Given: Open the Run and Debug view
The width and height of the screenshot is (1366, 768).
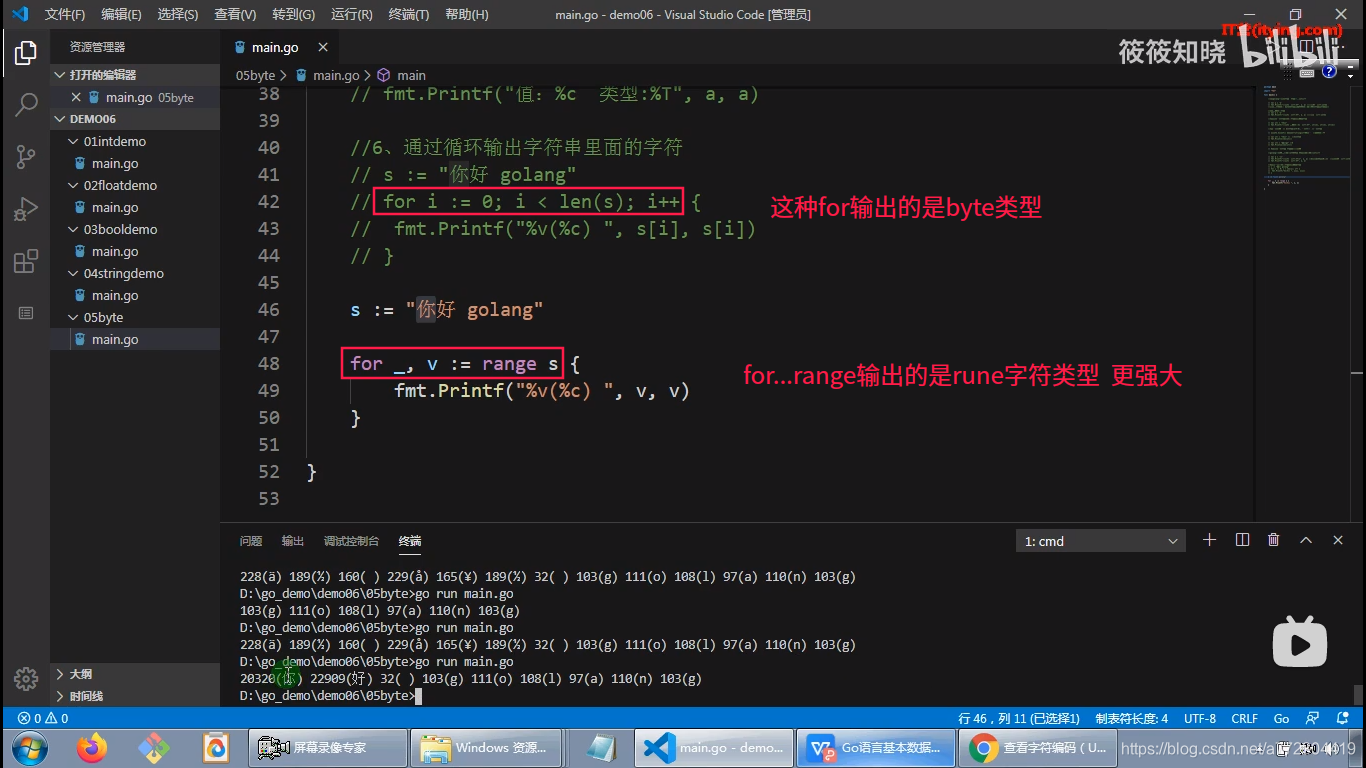Looking at the screenshot, I should [26, 209].
